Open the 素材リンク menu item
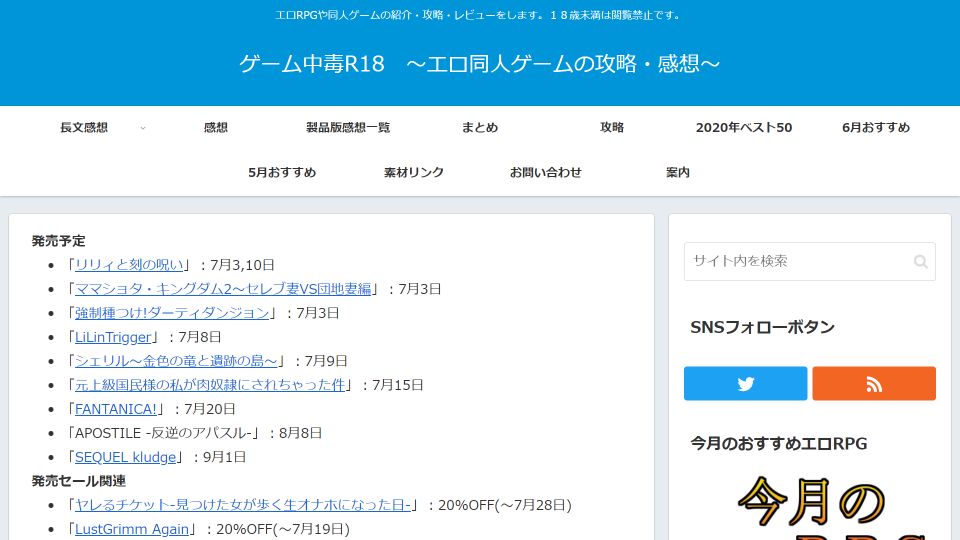Image resolution: width=960 pixels, height=540 pixels. point(414,173)
